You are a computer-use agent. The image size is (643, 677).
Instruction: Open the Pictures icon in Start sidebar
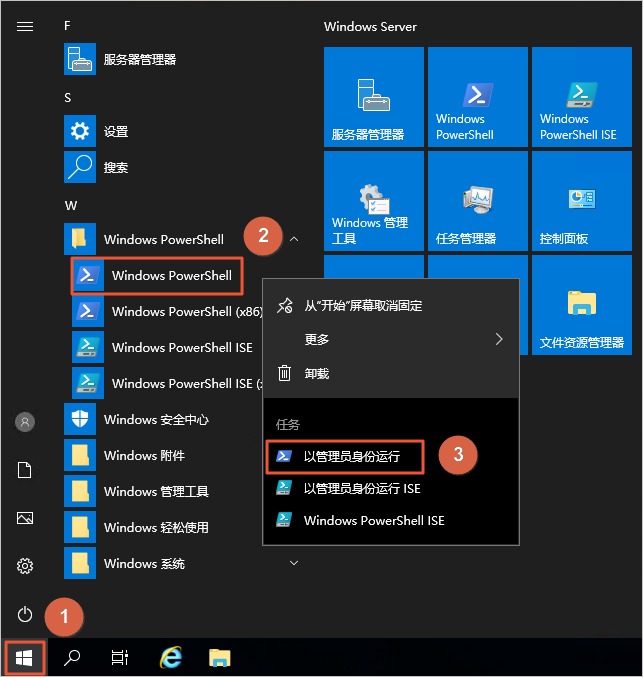pyautogui.click(x=25, y=518)
